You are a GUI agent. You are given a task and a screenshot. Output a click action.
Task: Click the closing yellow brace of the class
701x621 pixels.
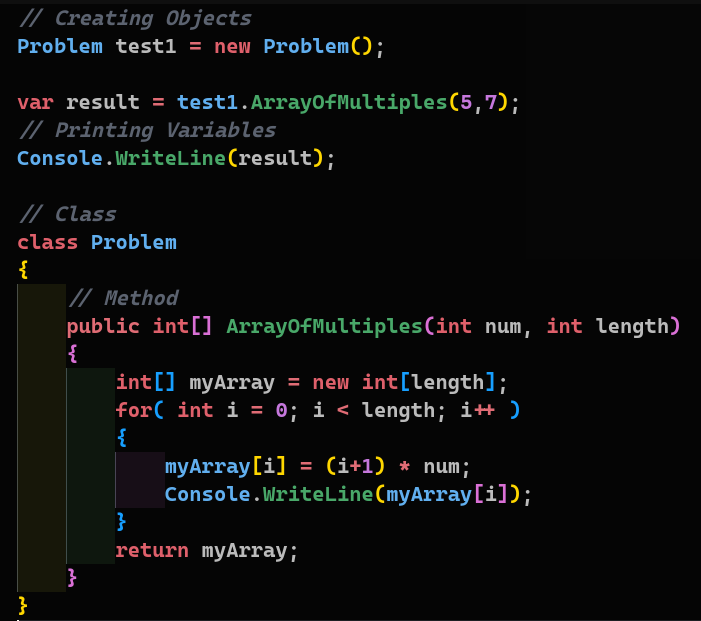point(23,606)
